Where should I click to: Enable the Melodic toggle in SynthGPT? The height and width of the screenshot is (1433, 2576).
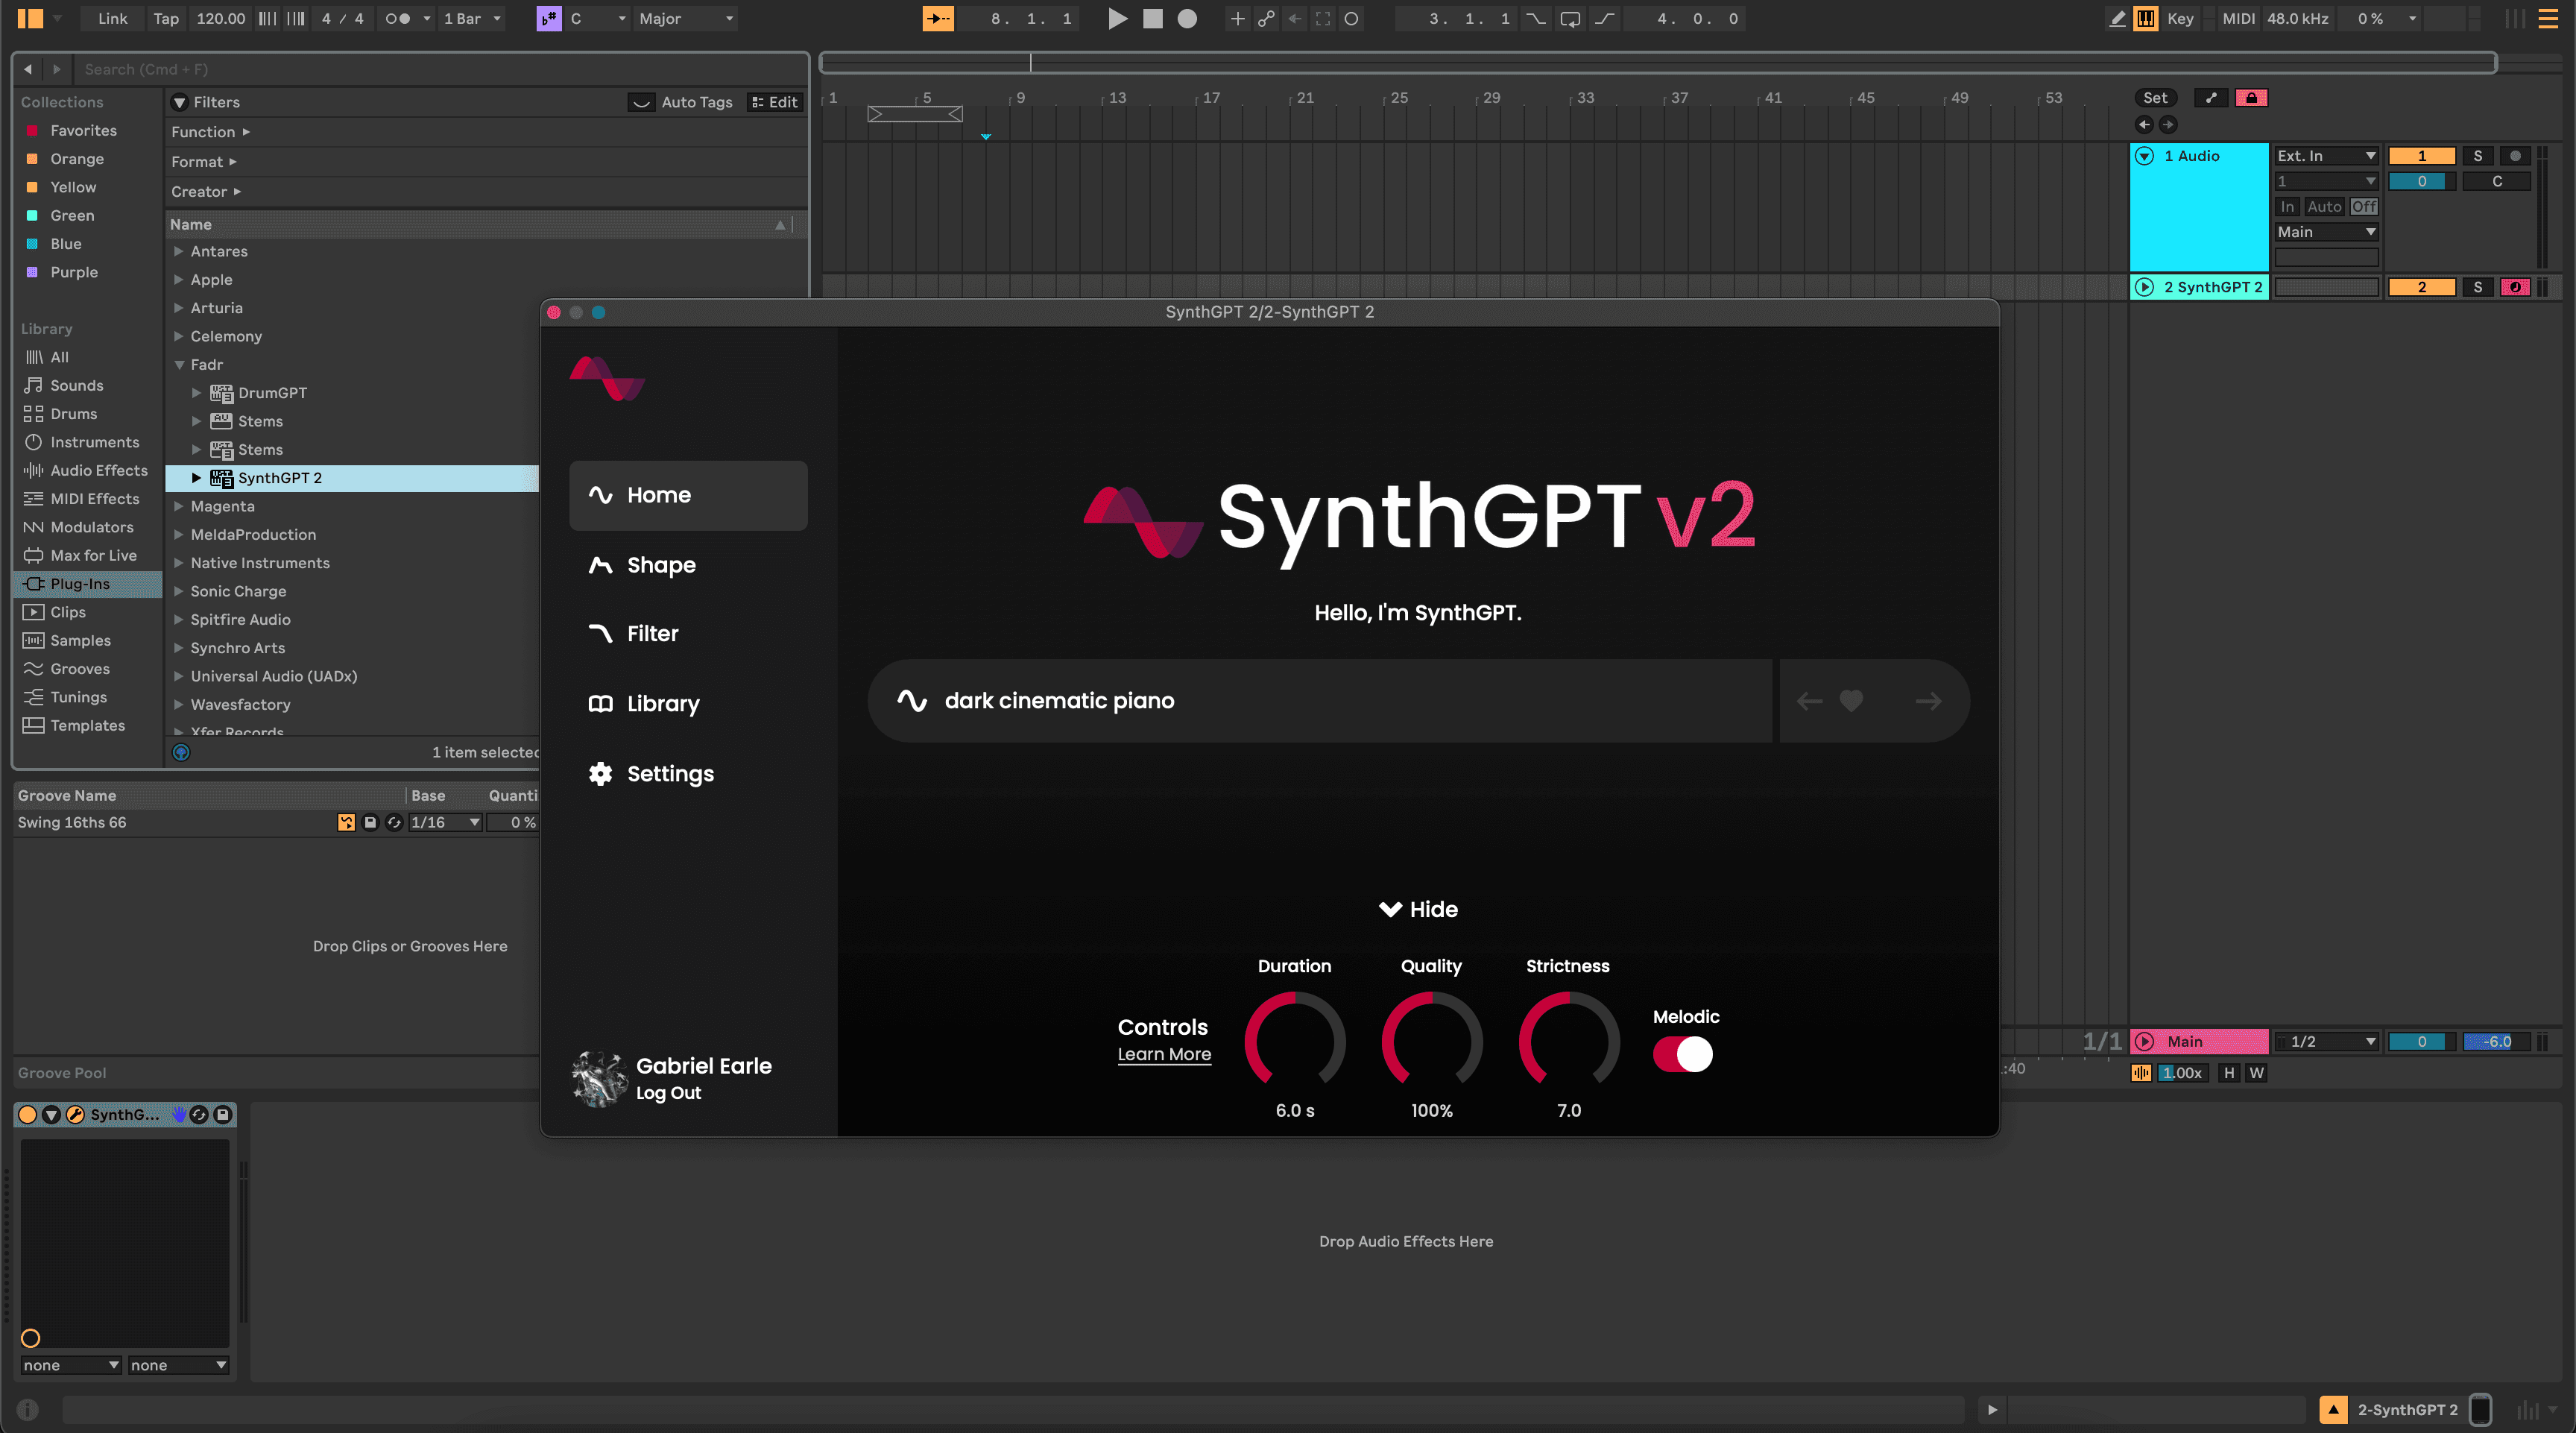tap(1682, 1054)
